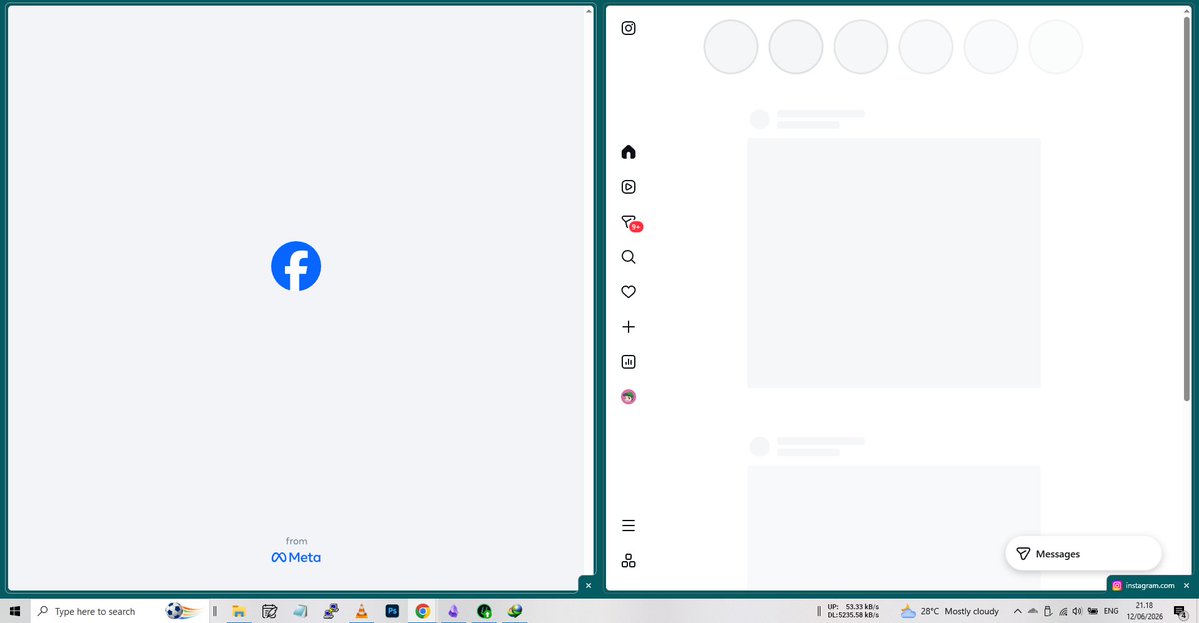Open the Windows Start menu
This screenshot has width=1199, height=623.
(15, 611)
